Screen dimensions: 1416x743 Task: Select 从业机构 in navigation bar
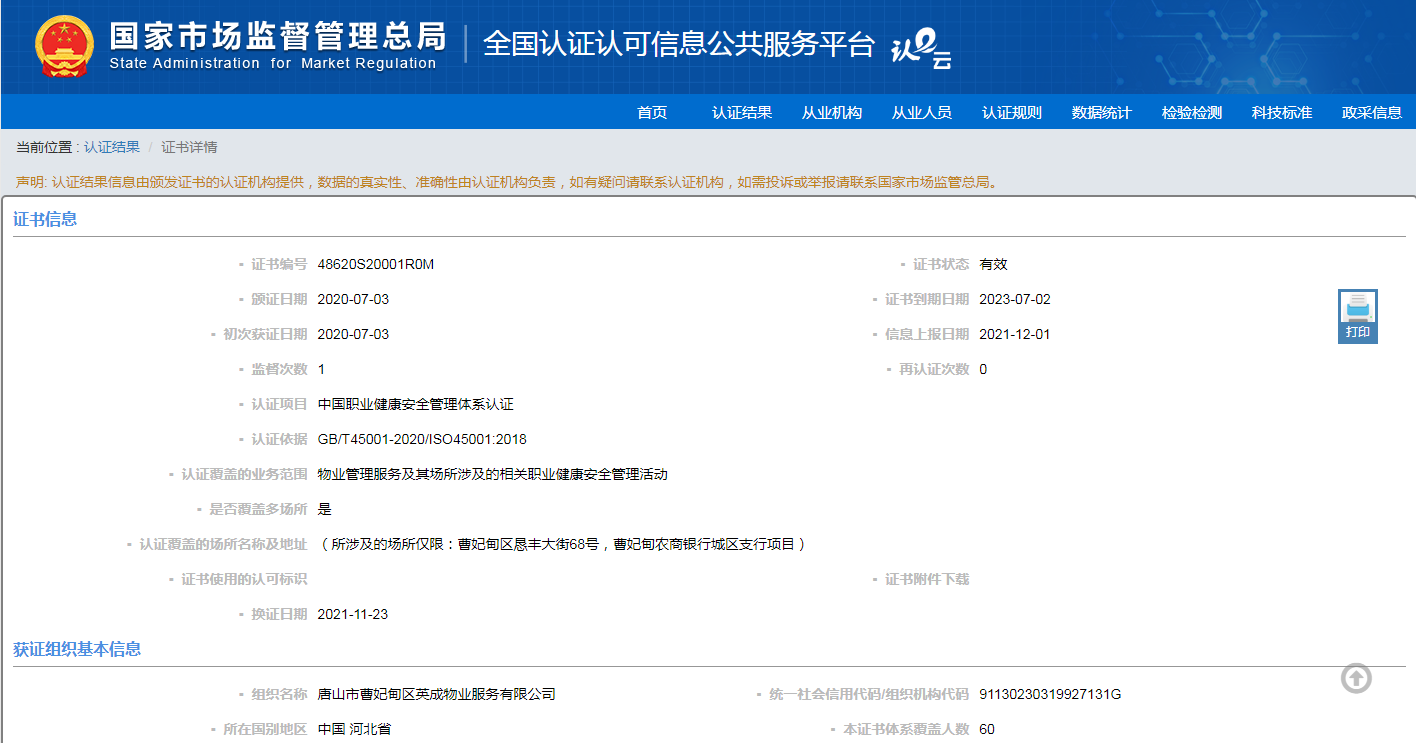coord(832,112)
